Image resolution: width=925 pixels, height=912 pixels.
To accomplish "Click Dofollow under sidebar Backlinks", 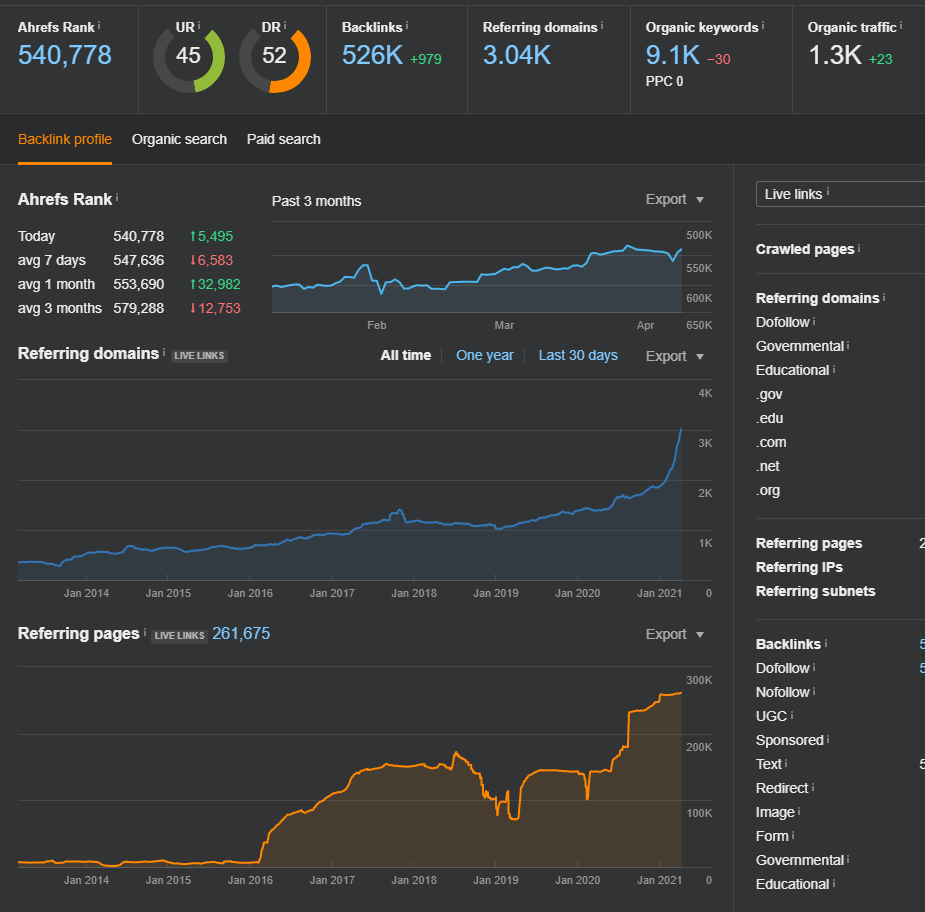I will point(782,668).
